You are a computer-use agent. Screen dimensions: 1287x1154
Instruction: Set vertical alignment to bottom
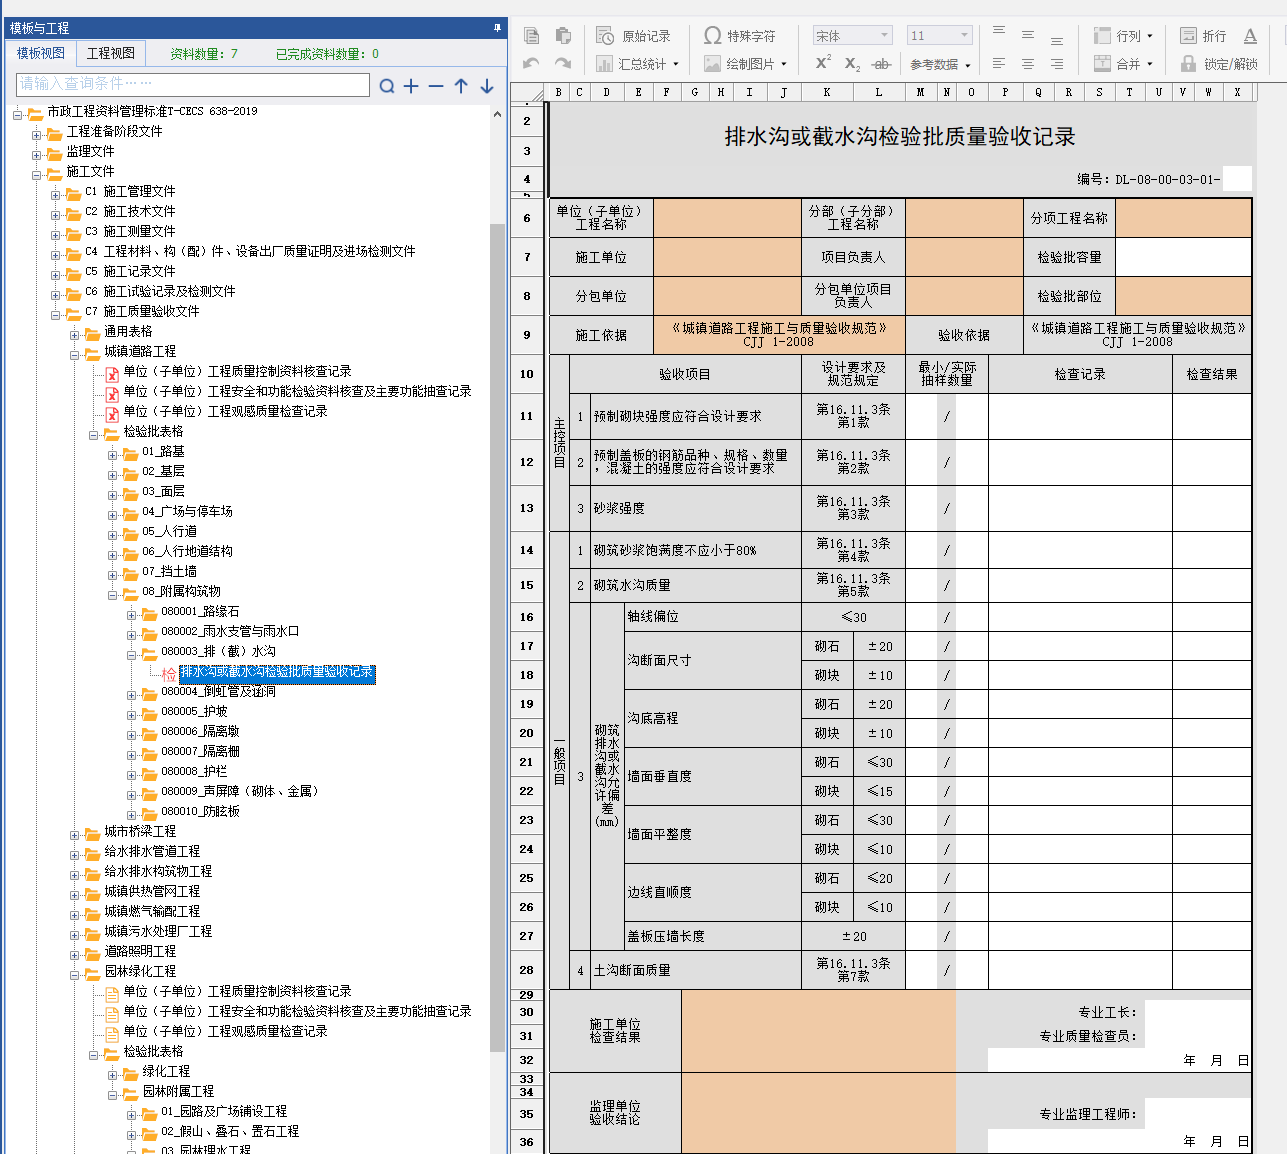click(1057, 40)
